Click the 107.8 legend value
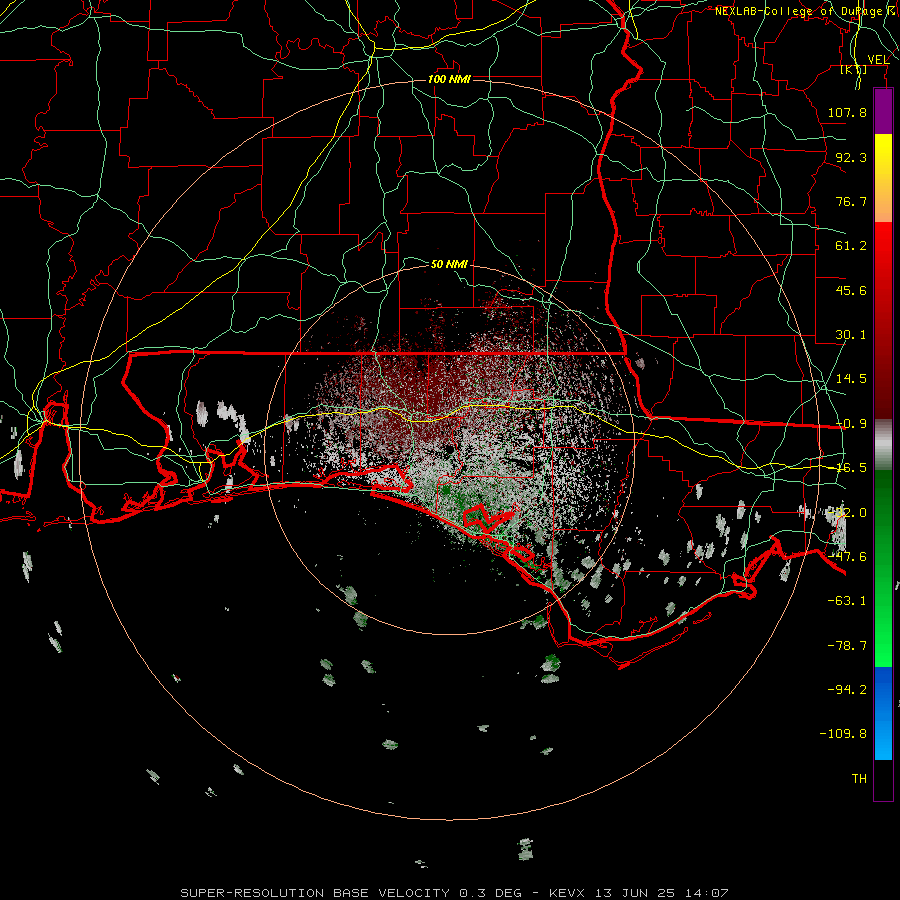This screenshot has height=900, width=900. [x=847, y=112]
